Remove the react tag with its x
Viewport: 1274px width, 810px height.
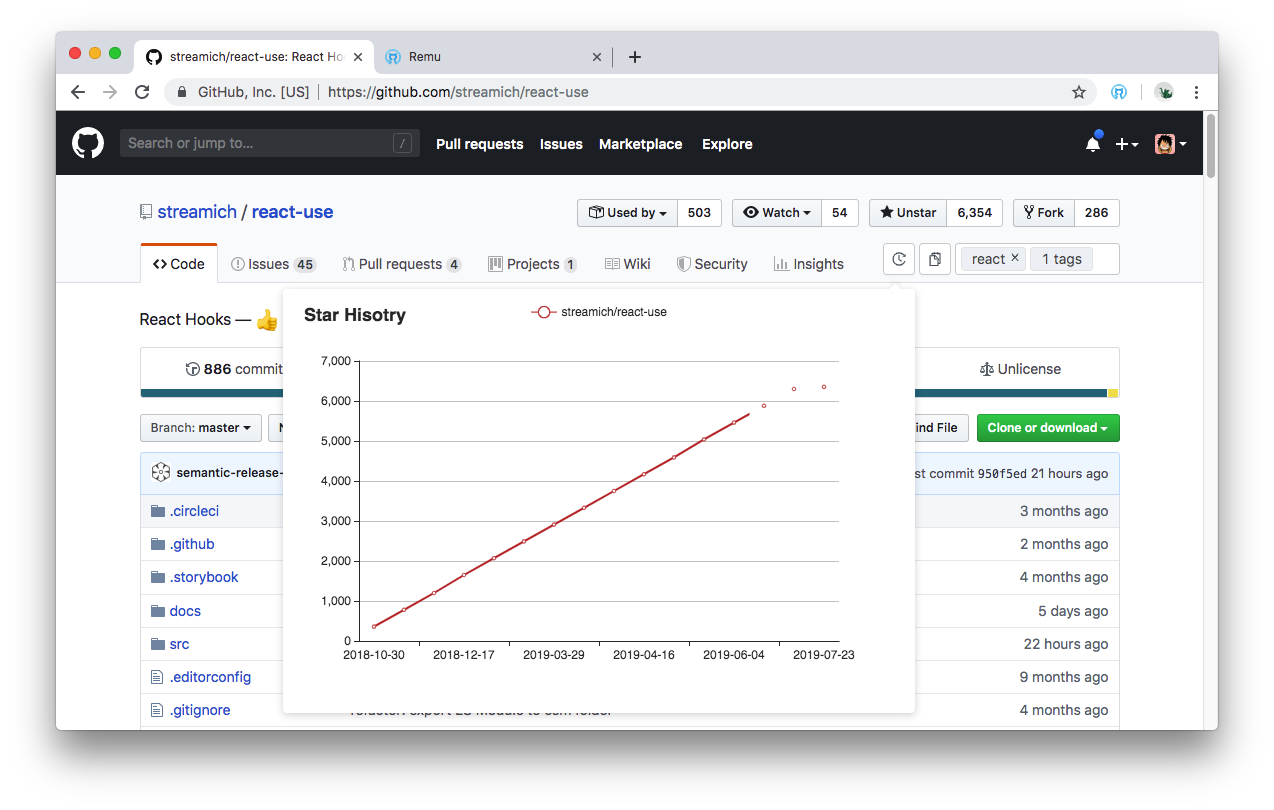tap(1015, 258)
